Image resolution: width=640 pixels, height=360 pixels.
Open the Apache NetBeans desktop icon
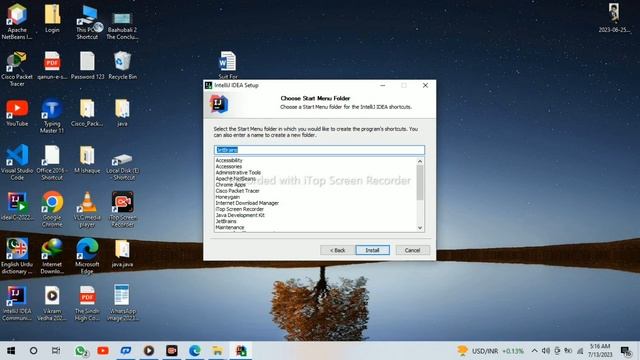tap(17, 21)
